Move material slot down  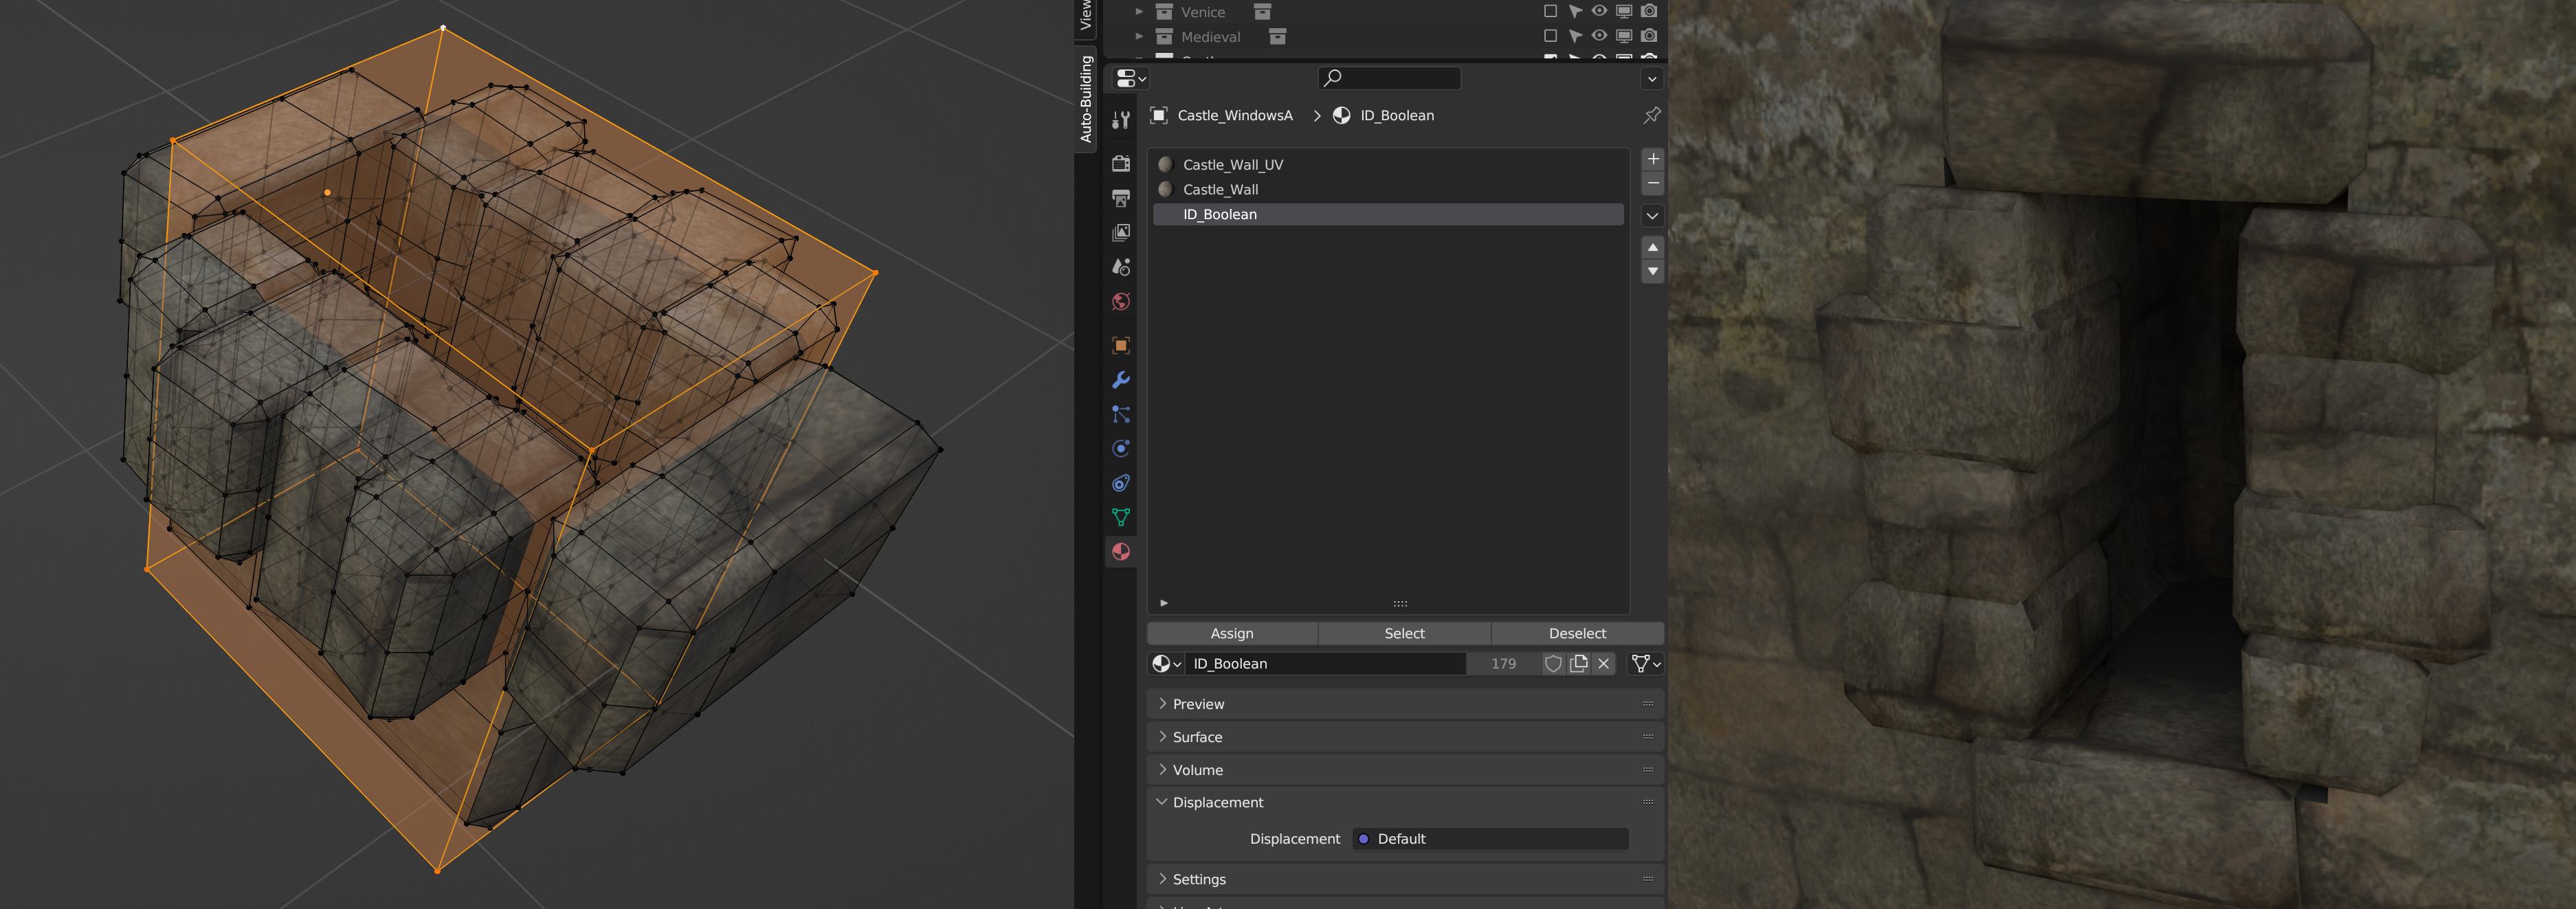click(x=1653, y=271)
